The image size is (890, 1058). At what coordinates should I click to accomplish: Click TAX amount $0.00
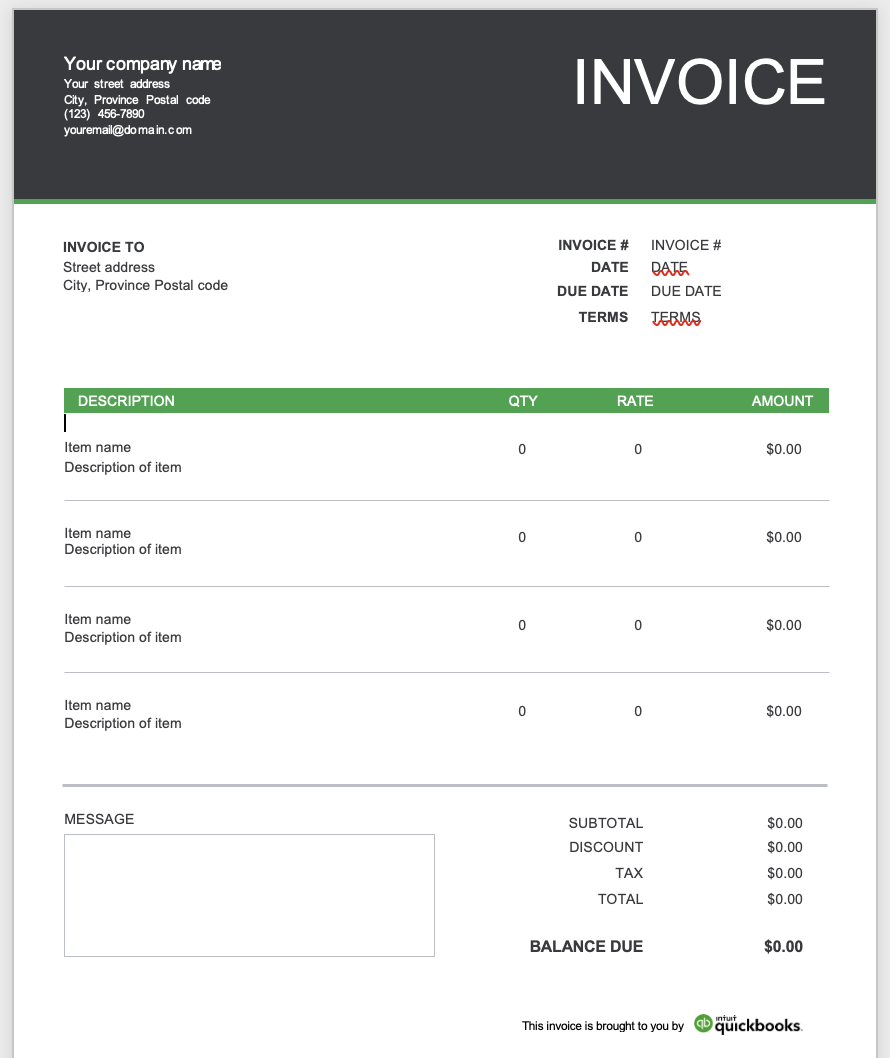click(785, 873)
